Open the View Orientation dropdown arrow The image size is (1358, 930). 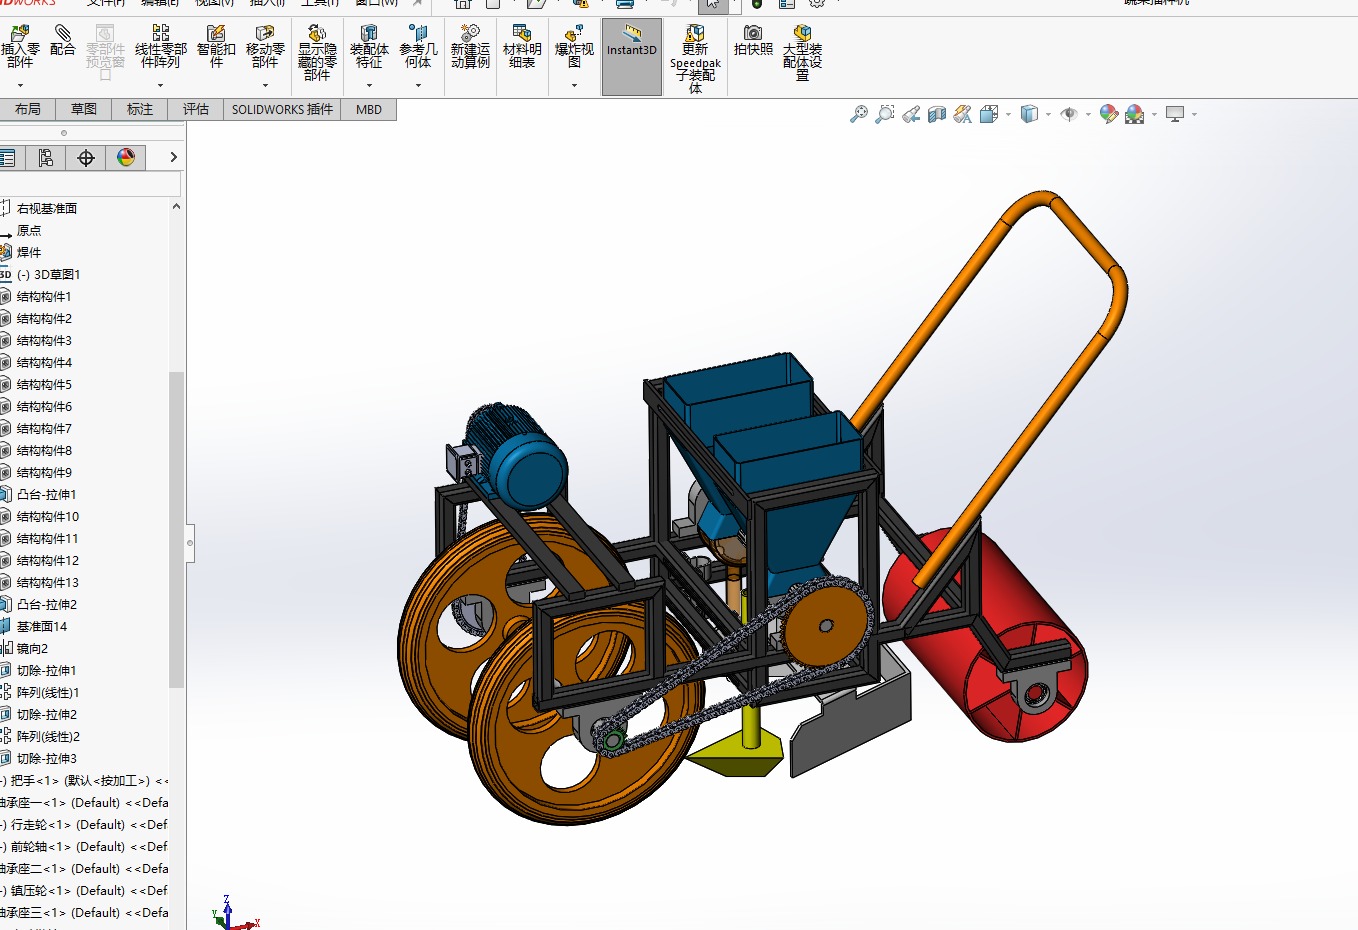point(1008,115)
